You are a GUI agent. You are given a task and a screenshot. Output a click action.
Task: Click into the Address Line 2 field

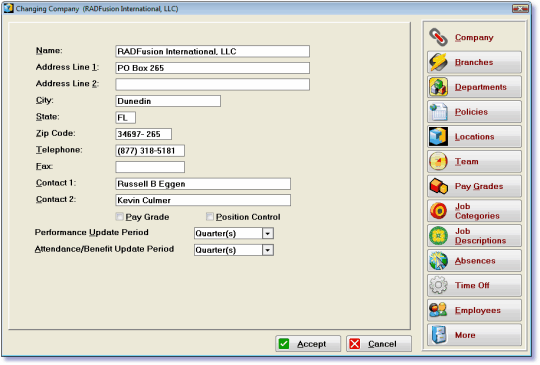click(x=212, y=84)
